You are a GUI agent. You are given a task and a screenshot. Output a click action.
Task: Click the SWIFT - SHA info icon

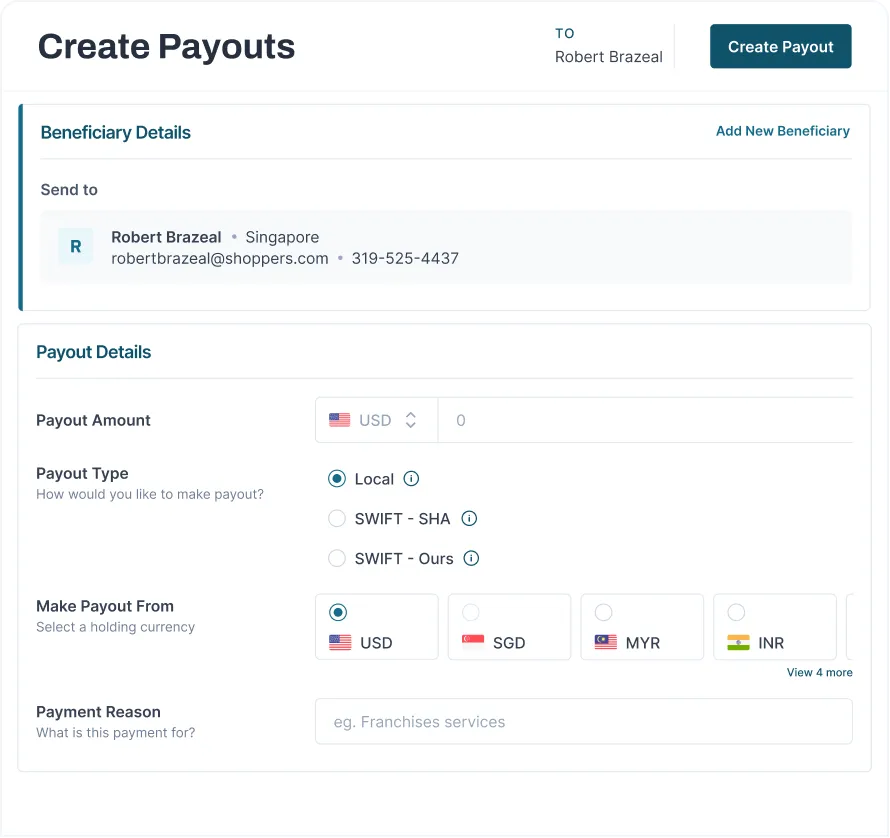click(x=469, y=519)
